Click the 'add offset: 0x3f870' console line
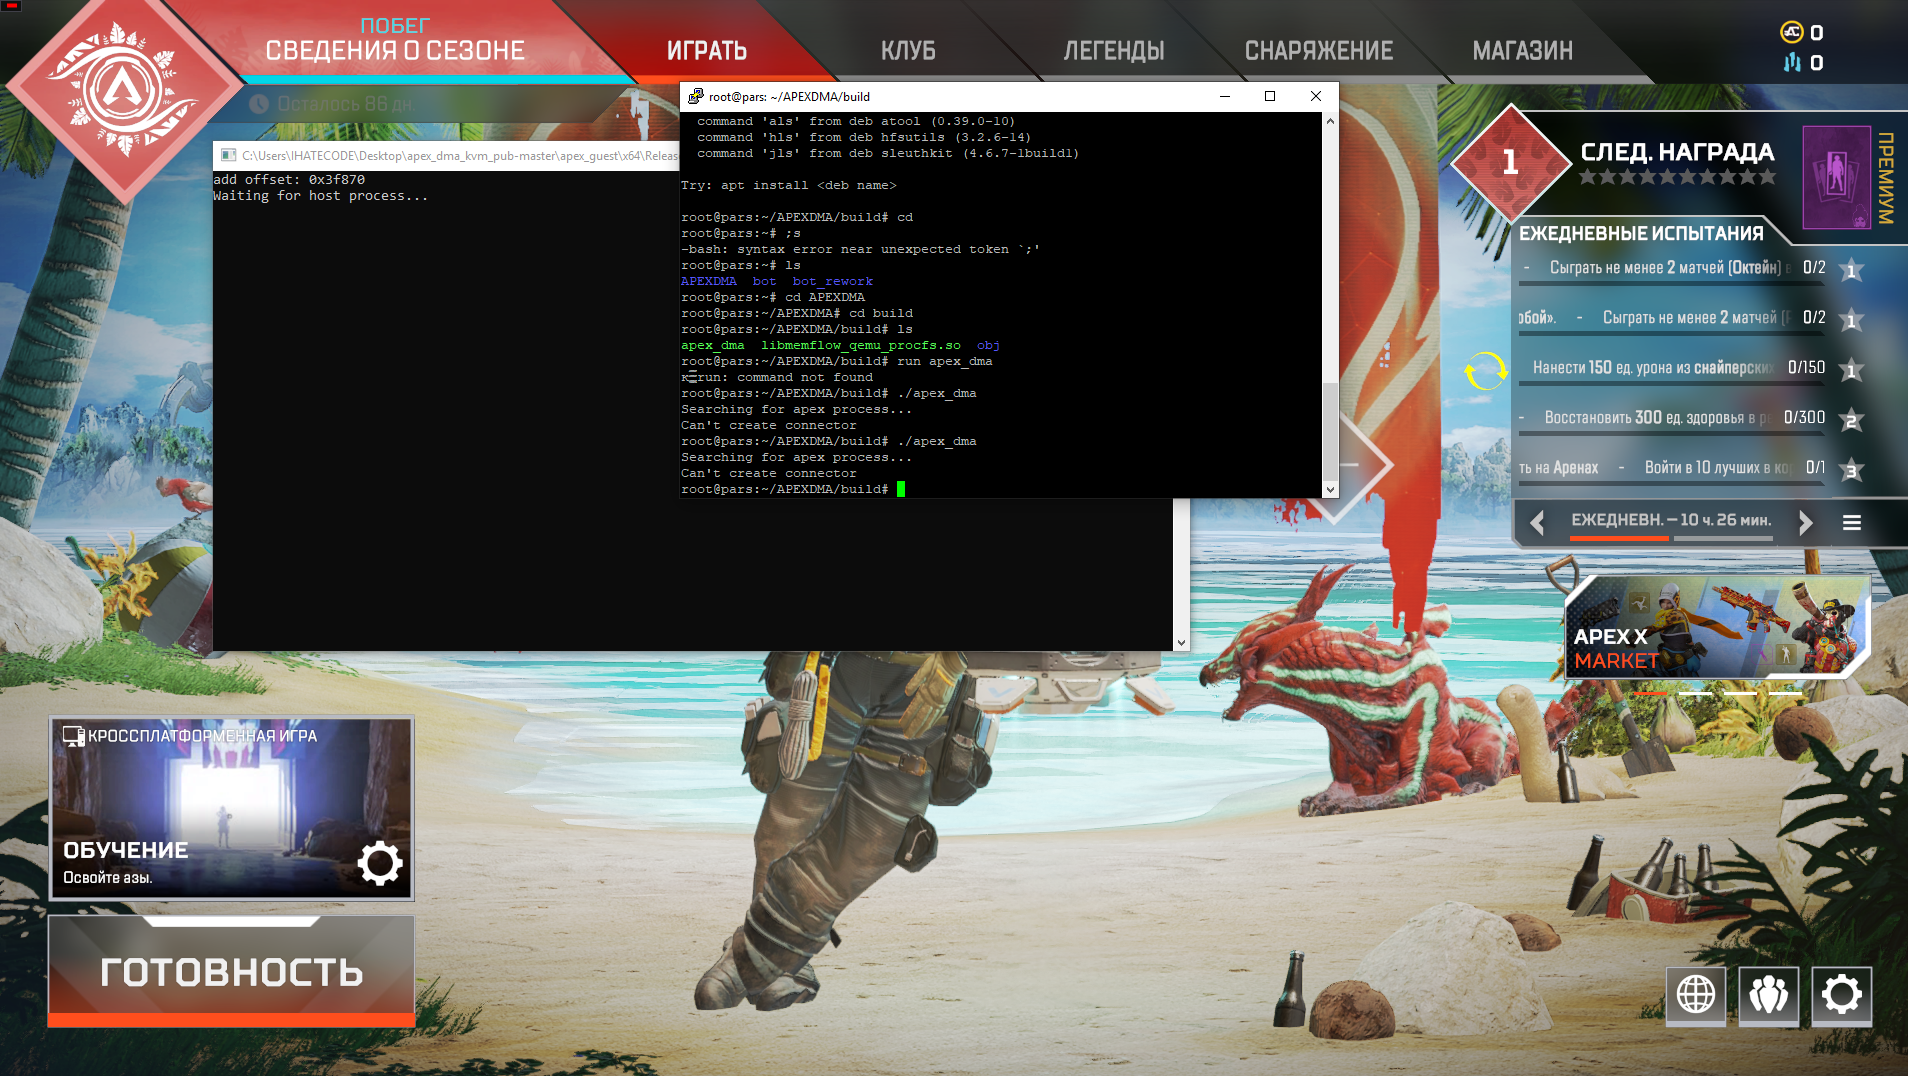The height and width of the screenshot is (1076, 1908). 289,180
